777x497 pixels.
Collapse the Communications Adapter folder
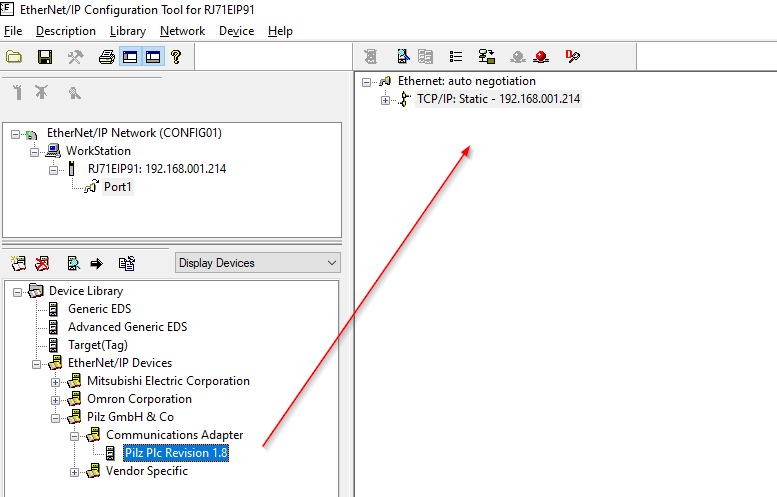pyautogui.click(x=74, y=436)
